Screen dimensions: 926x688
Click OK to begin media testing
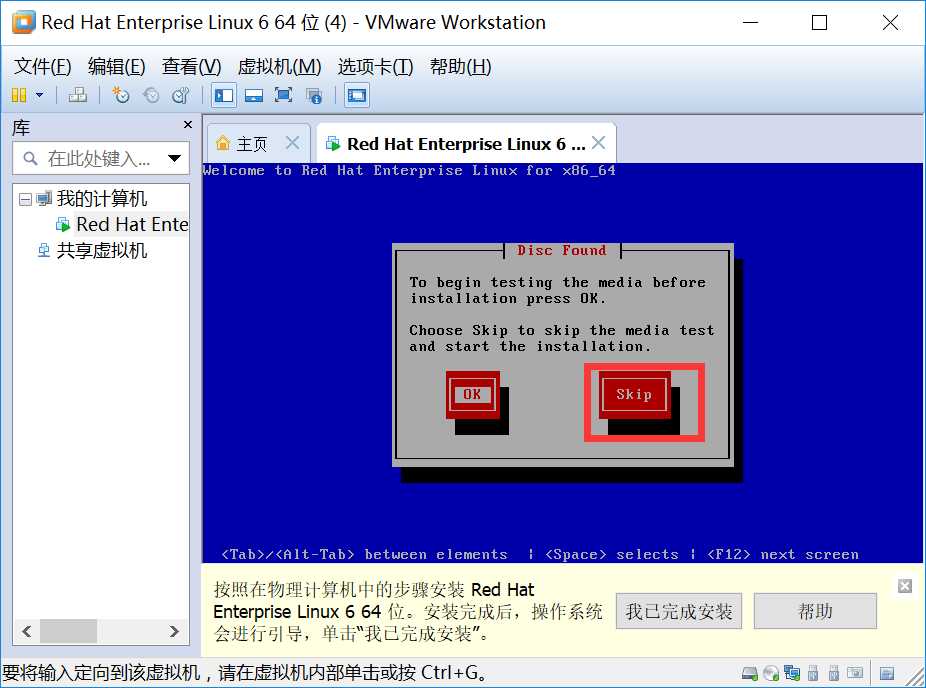coord(472,394)
